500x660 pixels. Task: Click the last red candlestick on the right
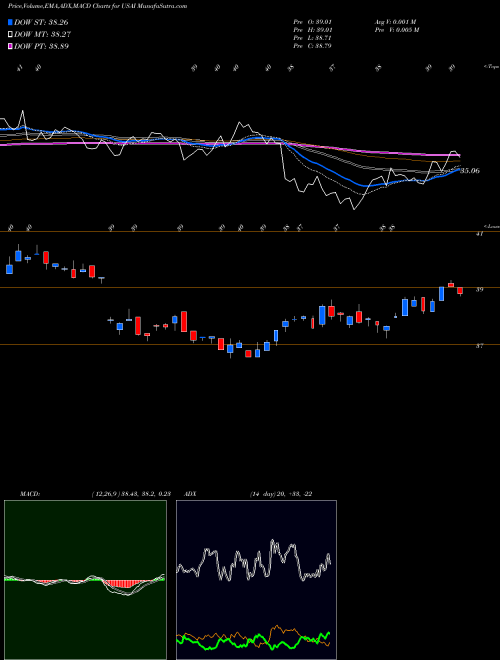(x=460, y=291)
